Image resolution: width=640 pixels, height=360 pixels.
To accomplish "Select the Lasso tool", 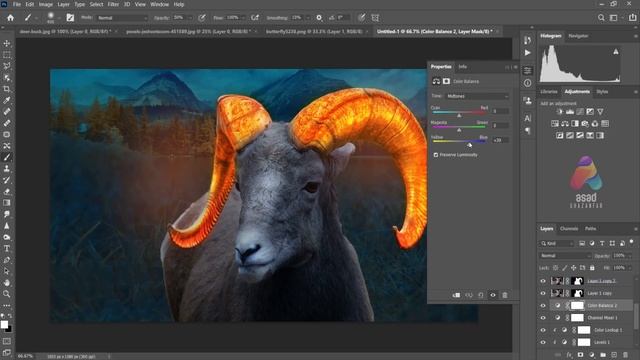I will [7, 66].
